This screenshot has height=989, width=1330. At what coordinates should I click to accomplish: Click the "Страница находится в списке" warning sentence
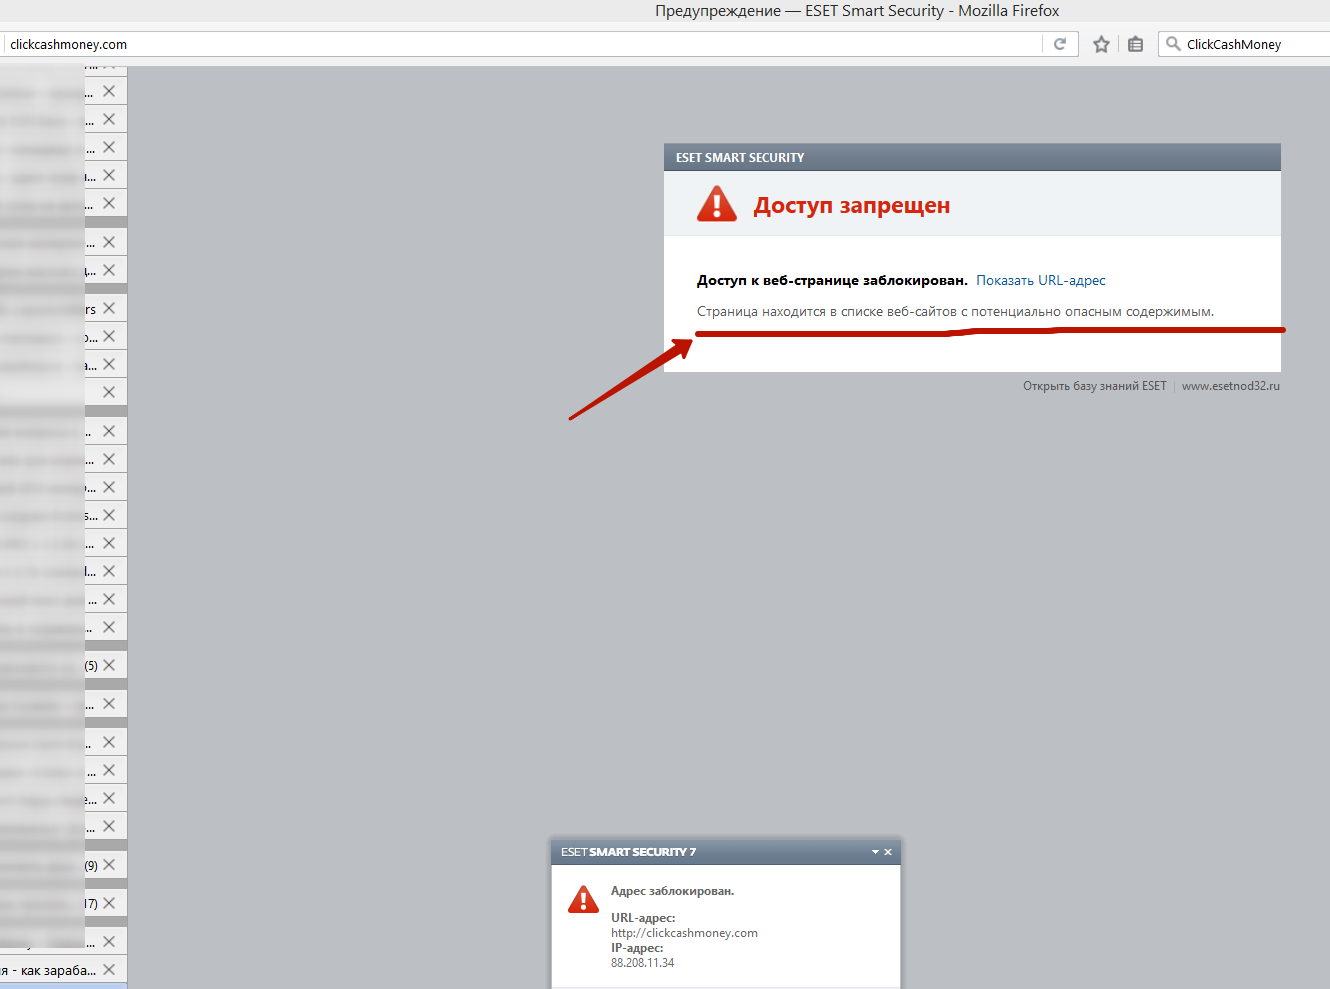[955, 312]
